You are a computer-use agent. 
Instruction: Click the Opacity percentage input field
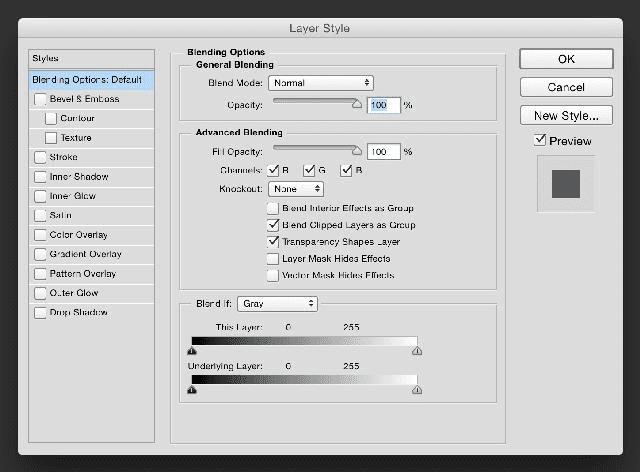click(384, 104)
